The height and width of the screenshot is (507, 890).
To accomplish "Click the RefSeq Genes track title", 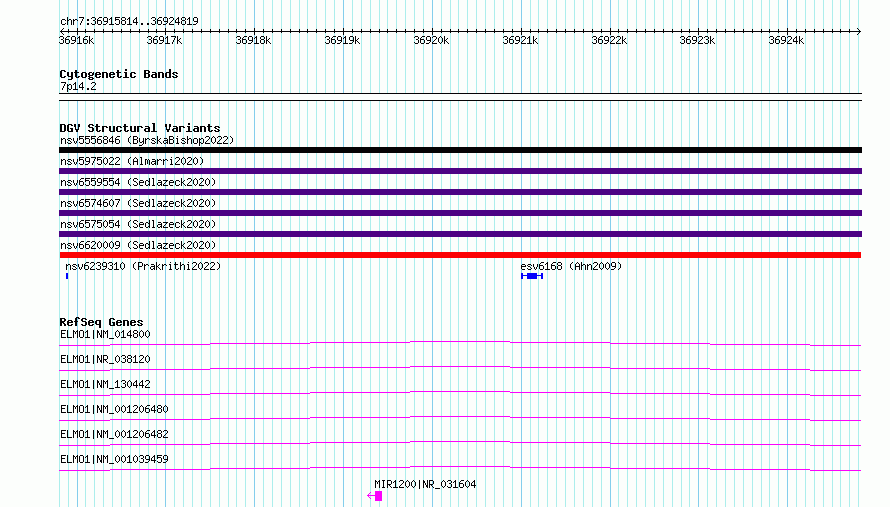I will coord(101,322).
